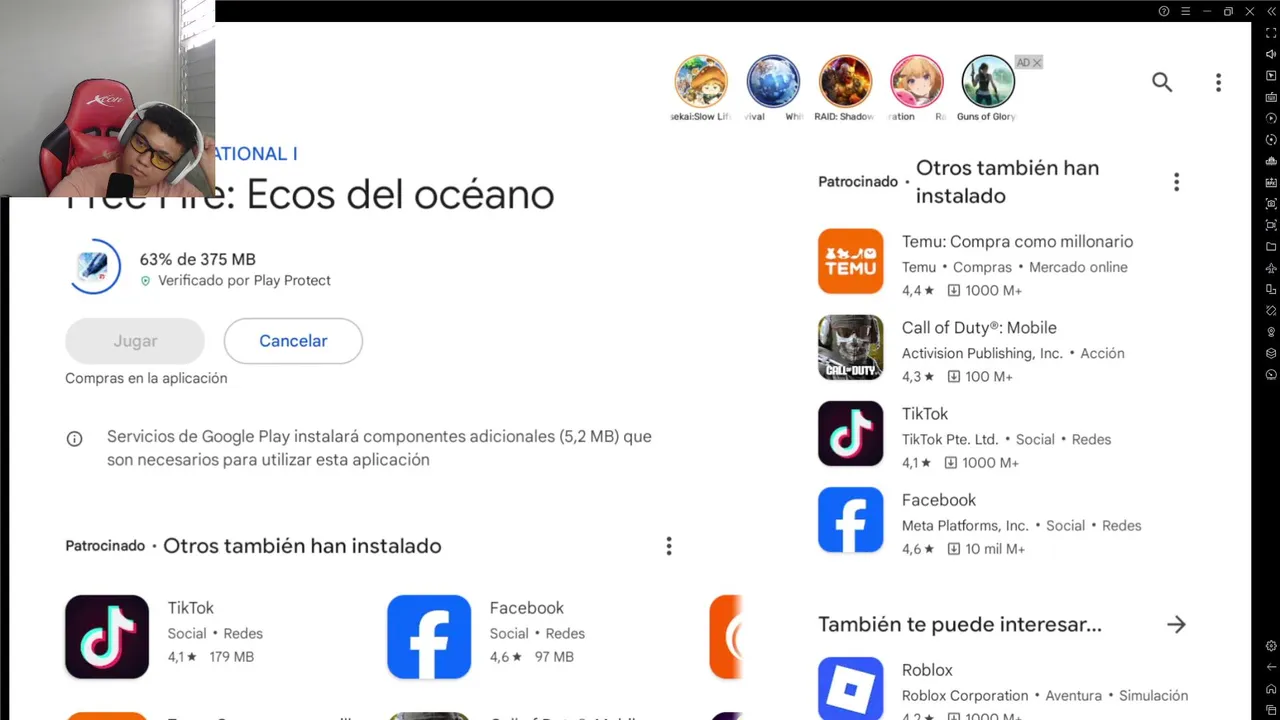
Task: Open the Isekai: Slow Life ad icon
Action: (x=701, y=81)
